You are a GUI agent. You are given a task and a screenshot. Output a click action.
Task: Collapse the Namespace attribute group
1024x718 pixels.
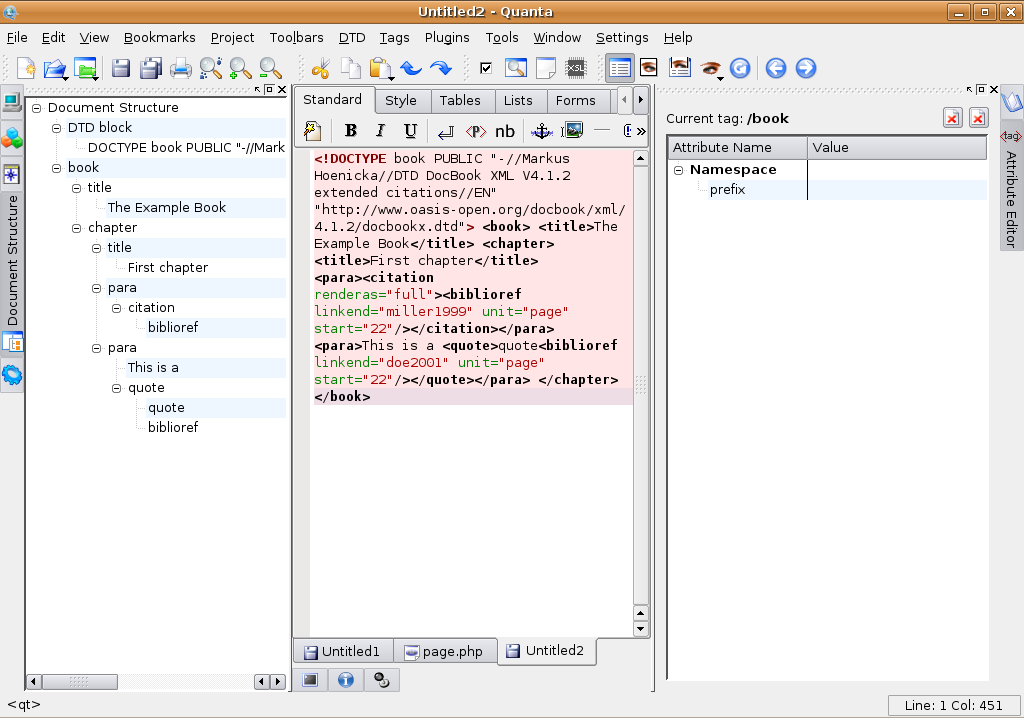[x=678, y=170]
